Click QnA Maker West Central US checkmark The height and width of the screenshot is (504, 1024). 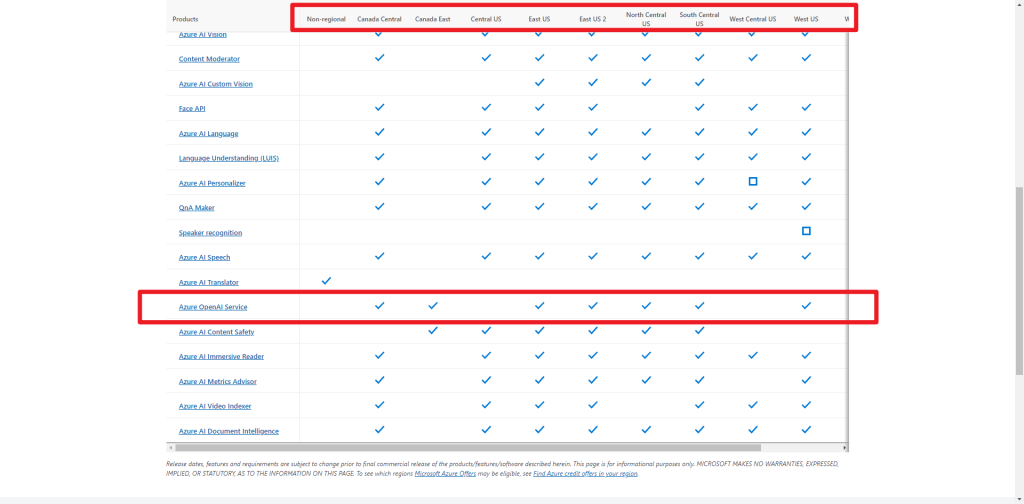tap(752, 206)
